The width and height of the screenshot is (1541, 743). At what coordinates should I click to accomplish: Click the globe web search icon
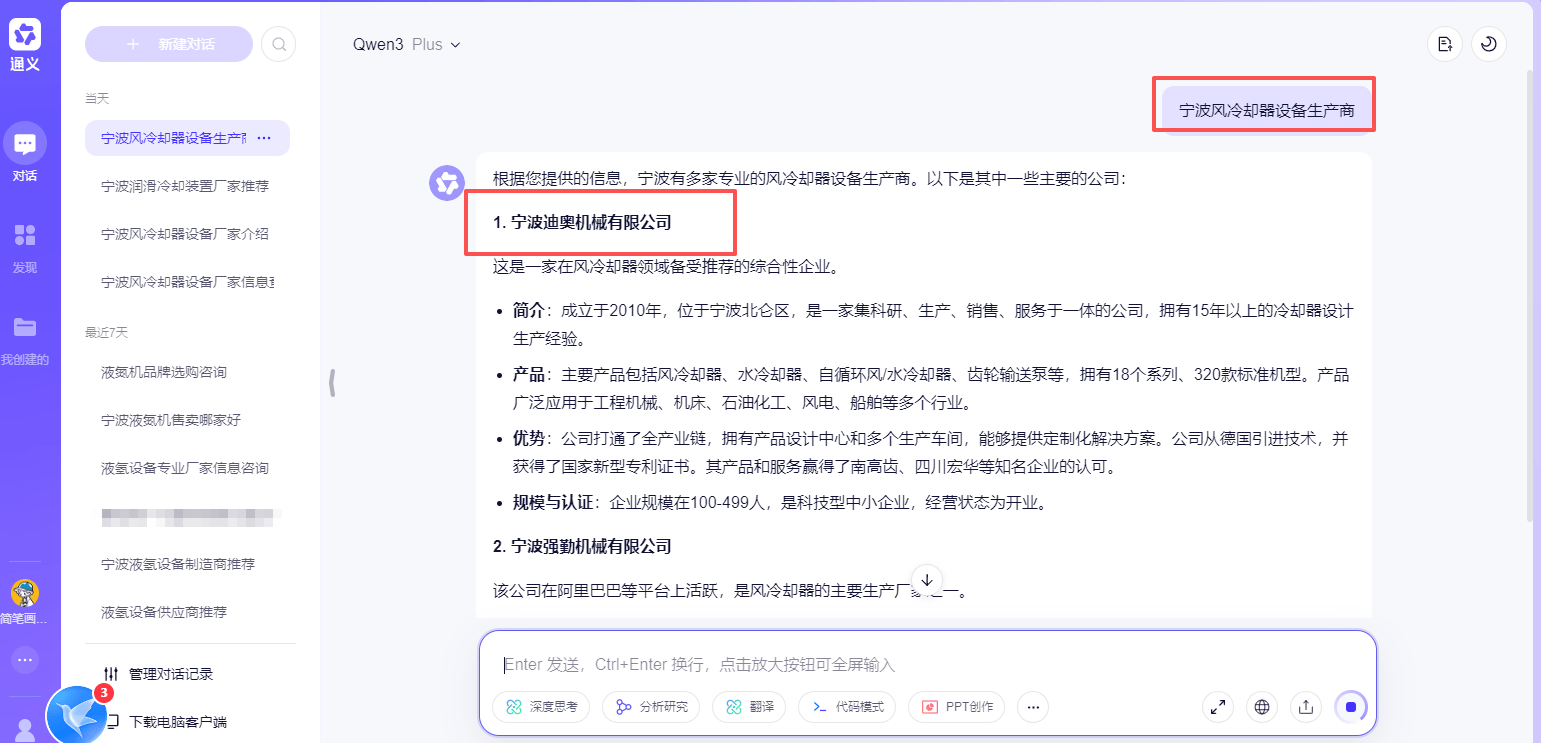[x=1262, y=707]
